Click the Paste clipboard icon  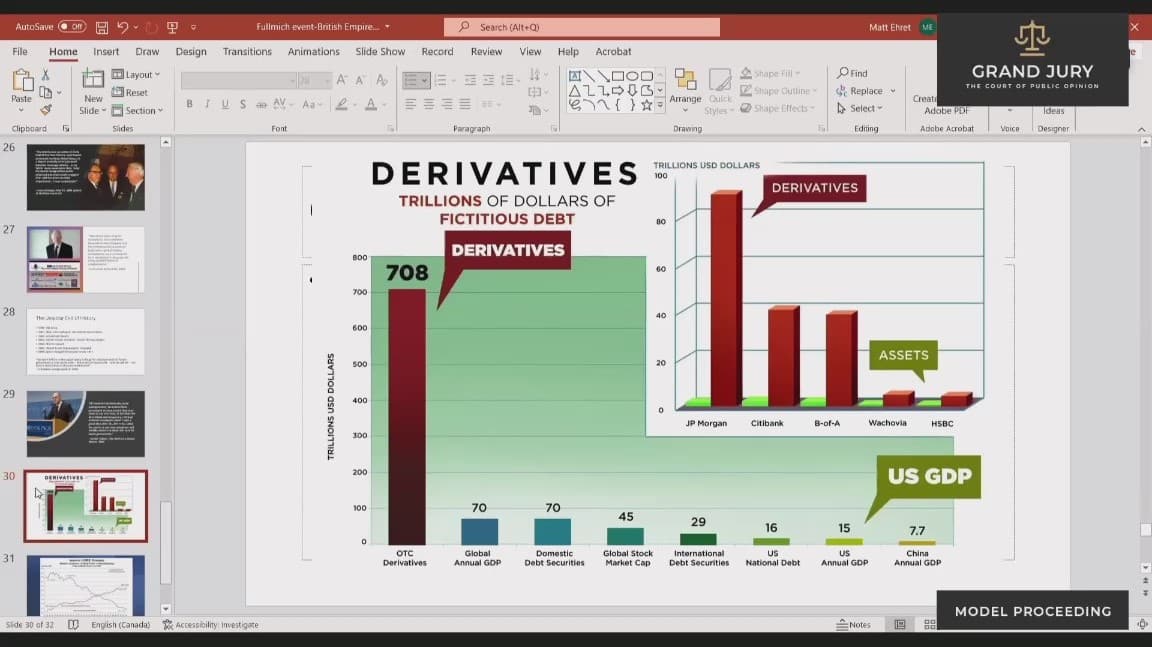pos(21,84)
